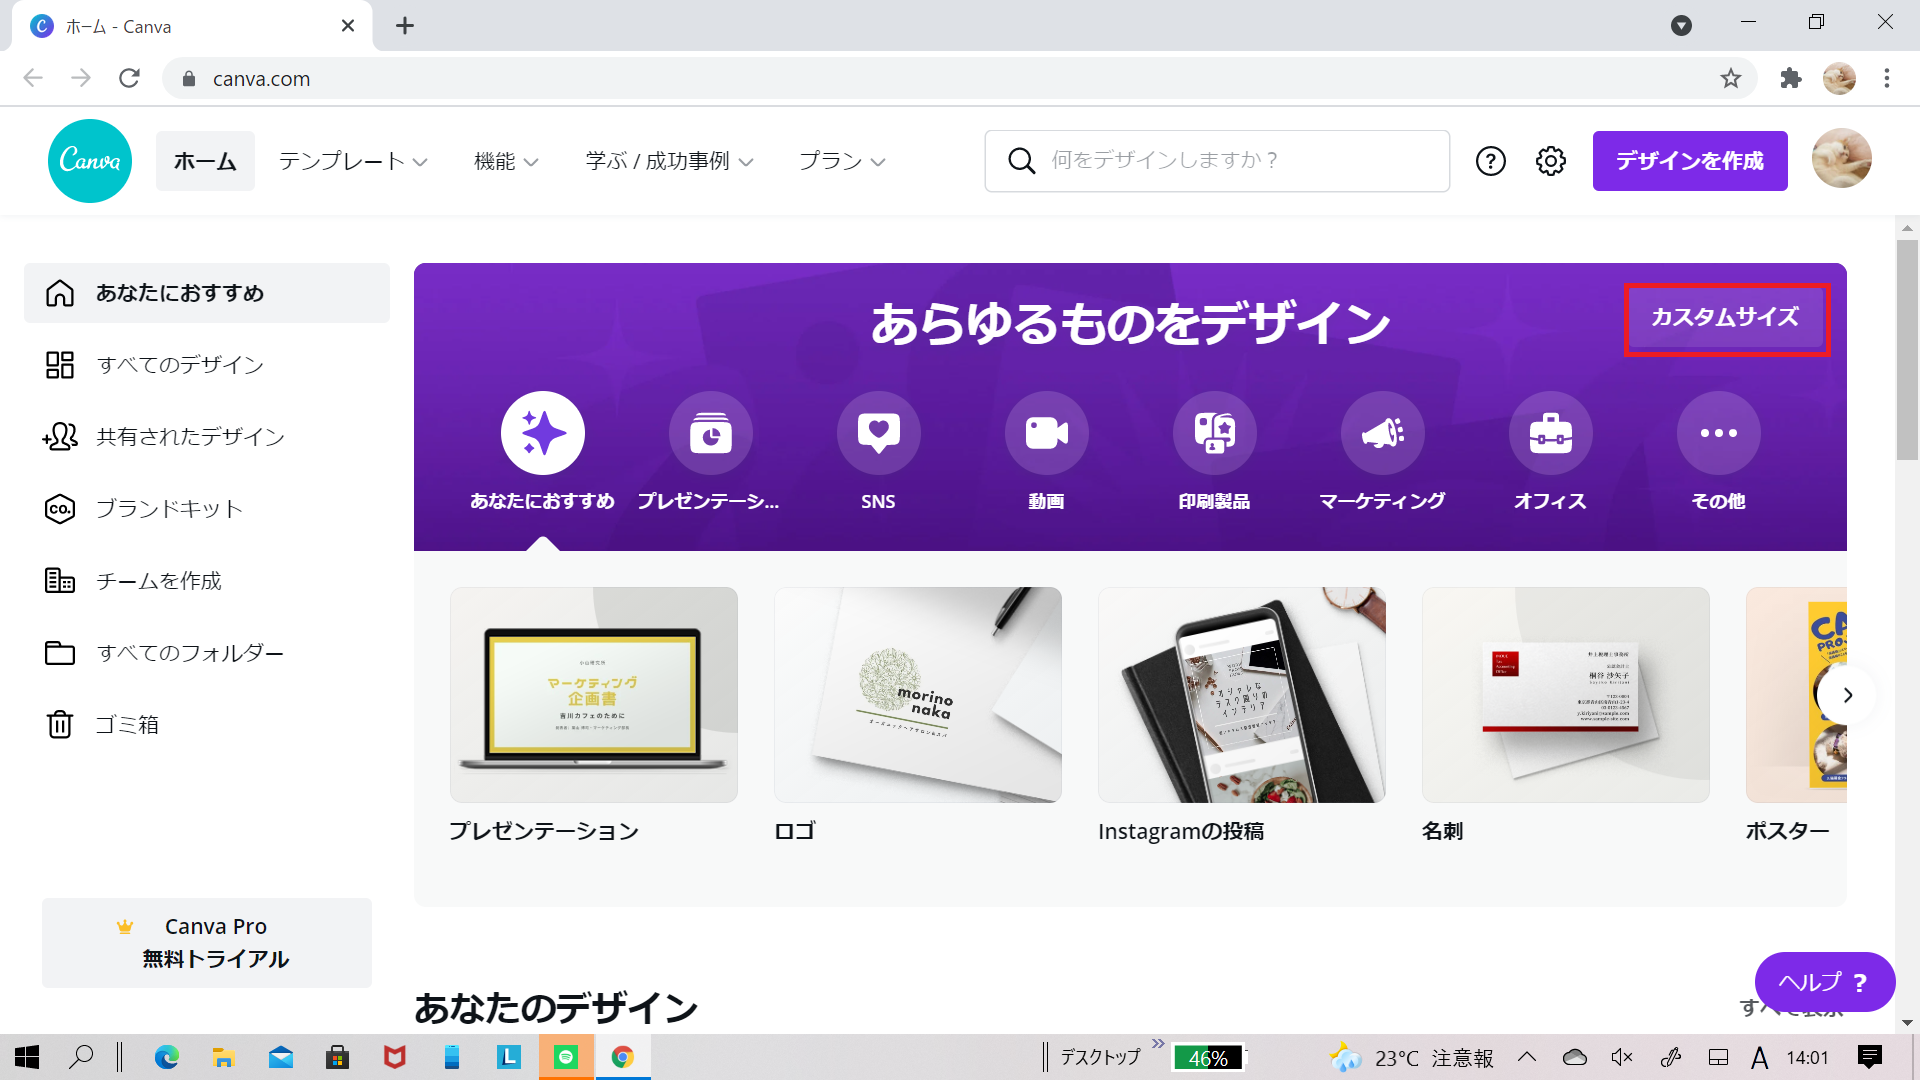Screen dimensions: 1920x1080
Task: Select the マーケティング megaphone category icon
Action: (x=1383, y=433)
